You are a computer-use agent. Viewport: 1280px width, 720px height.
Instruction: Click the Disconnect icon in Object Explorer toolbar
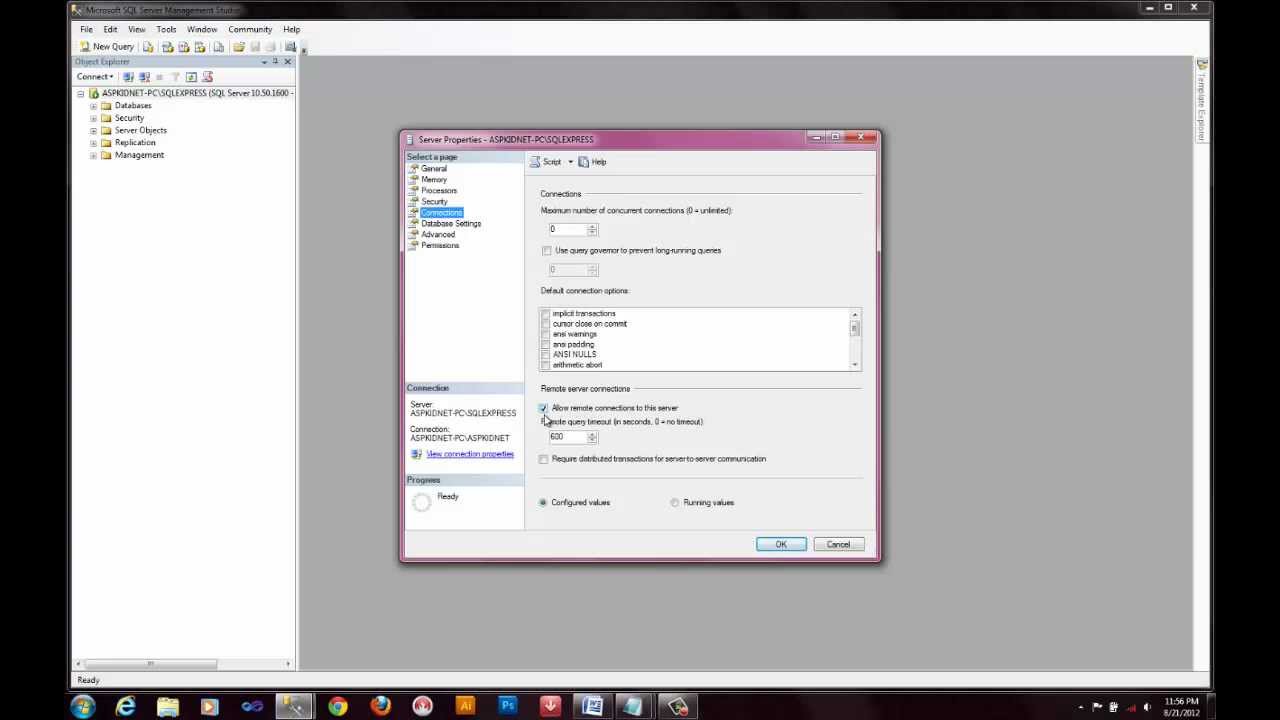point(144,77)
